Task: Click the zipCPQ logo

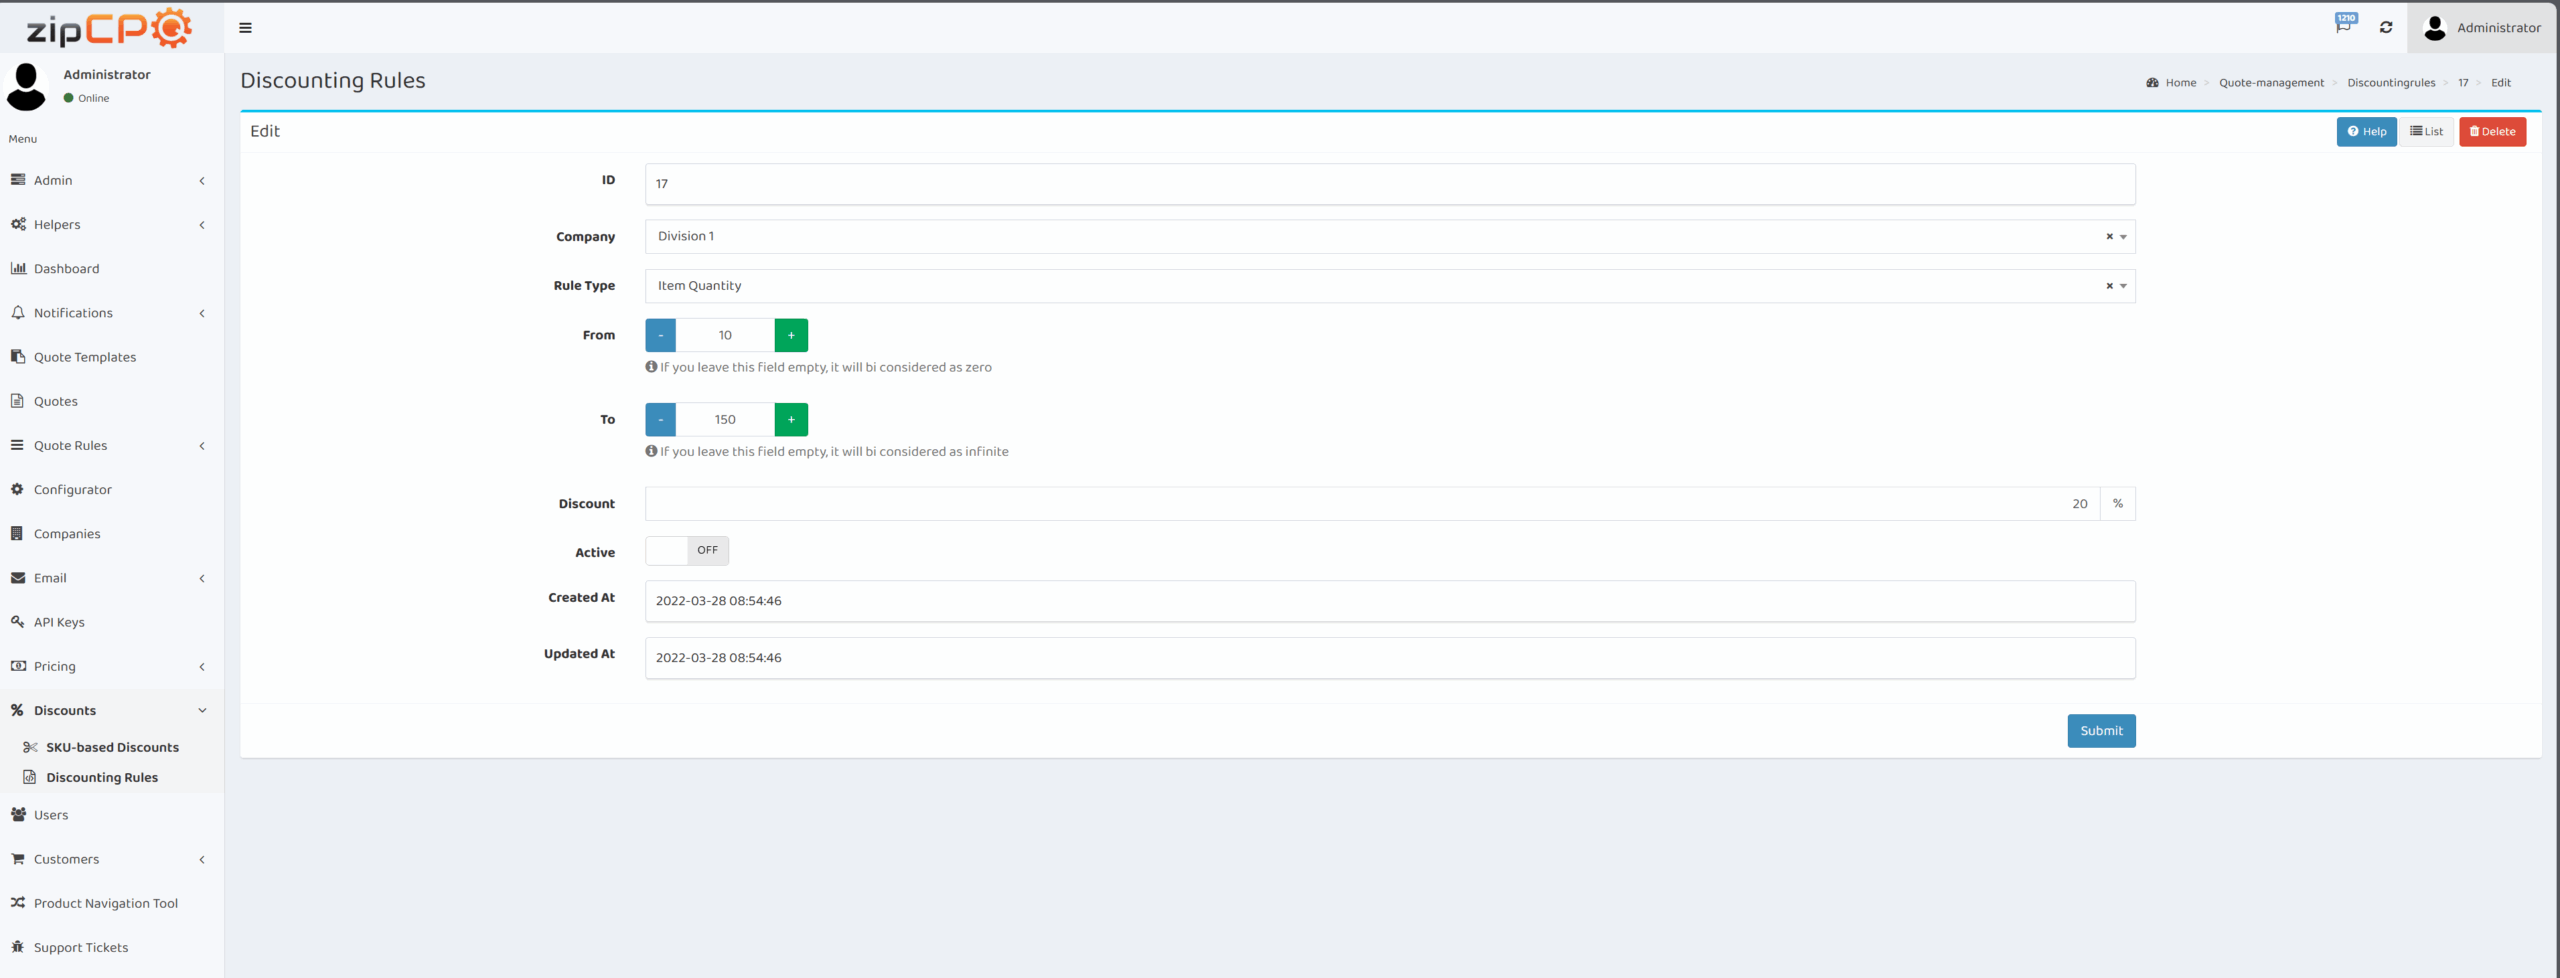Action: 110,28
